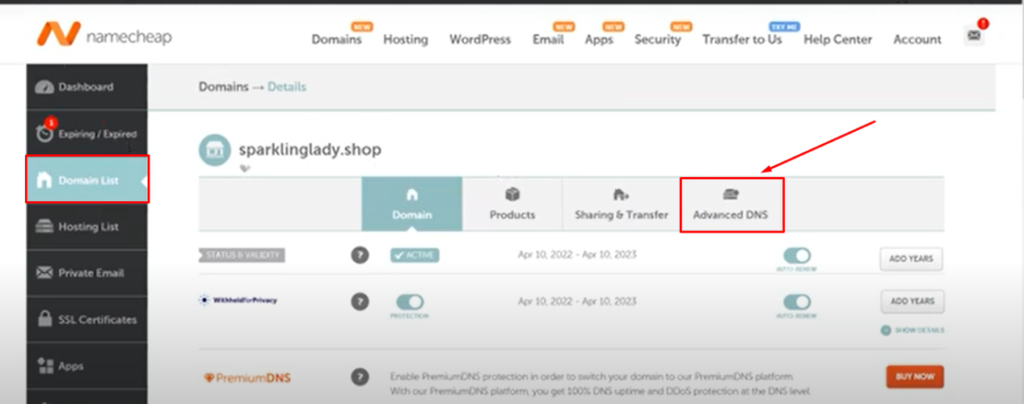Image resolution: width=1024 pixels, height=404 pixels.
Task: Switch to the Advanced DNS tab
Action: click(x=732, y=205)
